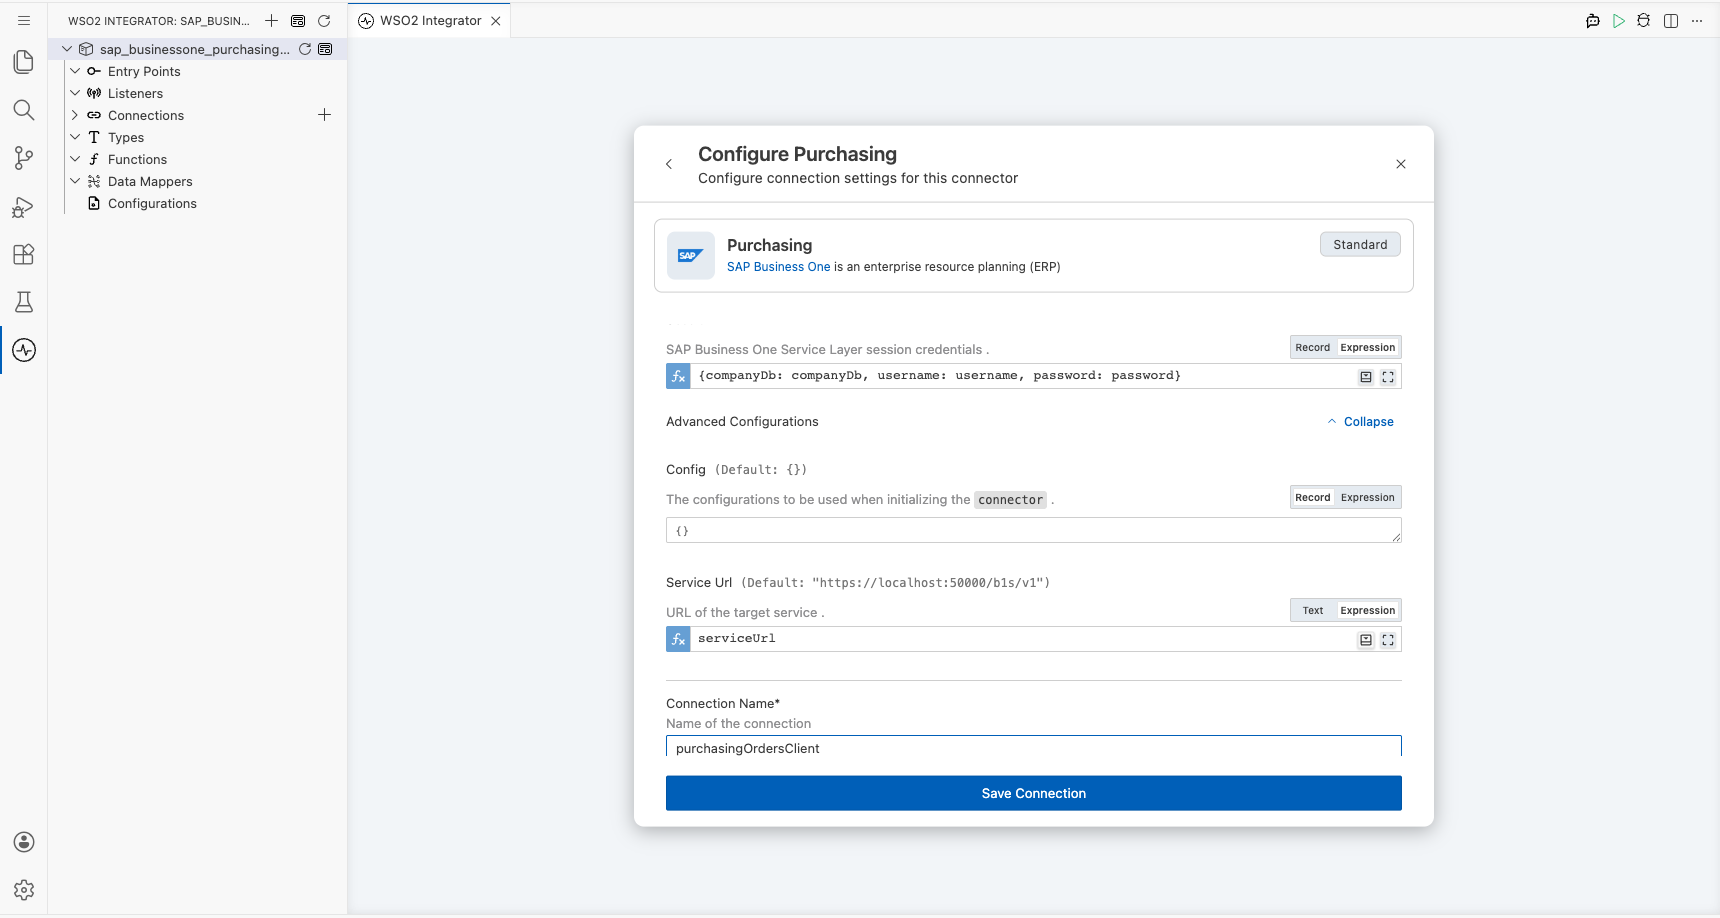This screenshot has width=1720, height=918.
Task: Open Configurations in the project tree
Action: (x=152, y=204)
